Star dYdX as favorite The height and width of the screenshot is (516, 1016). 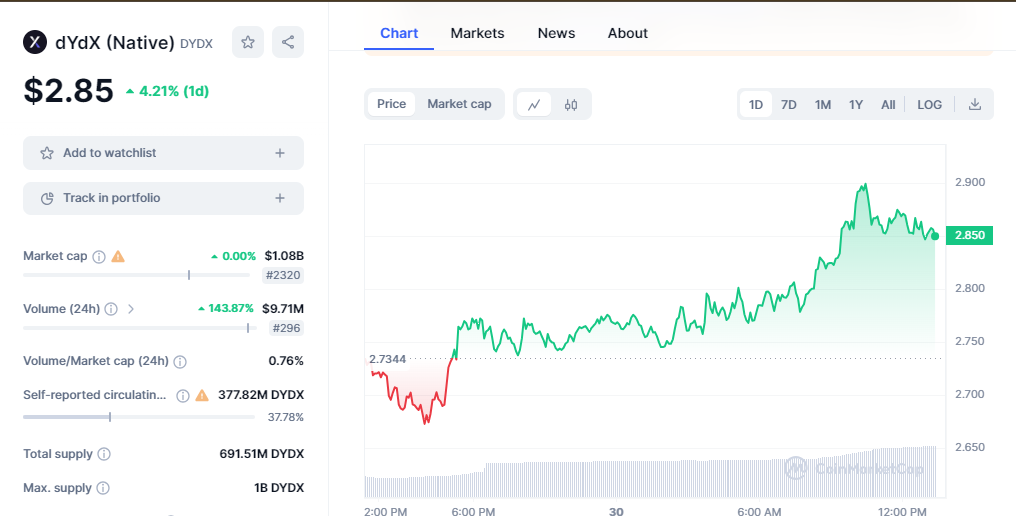click(248, 42)
